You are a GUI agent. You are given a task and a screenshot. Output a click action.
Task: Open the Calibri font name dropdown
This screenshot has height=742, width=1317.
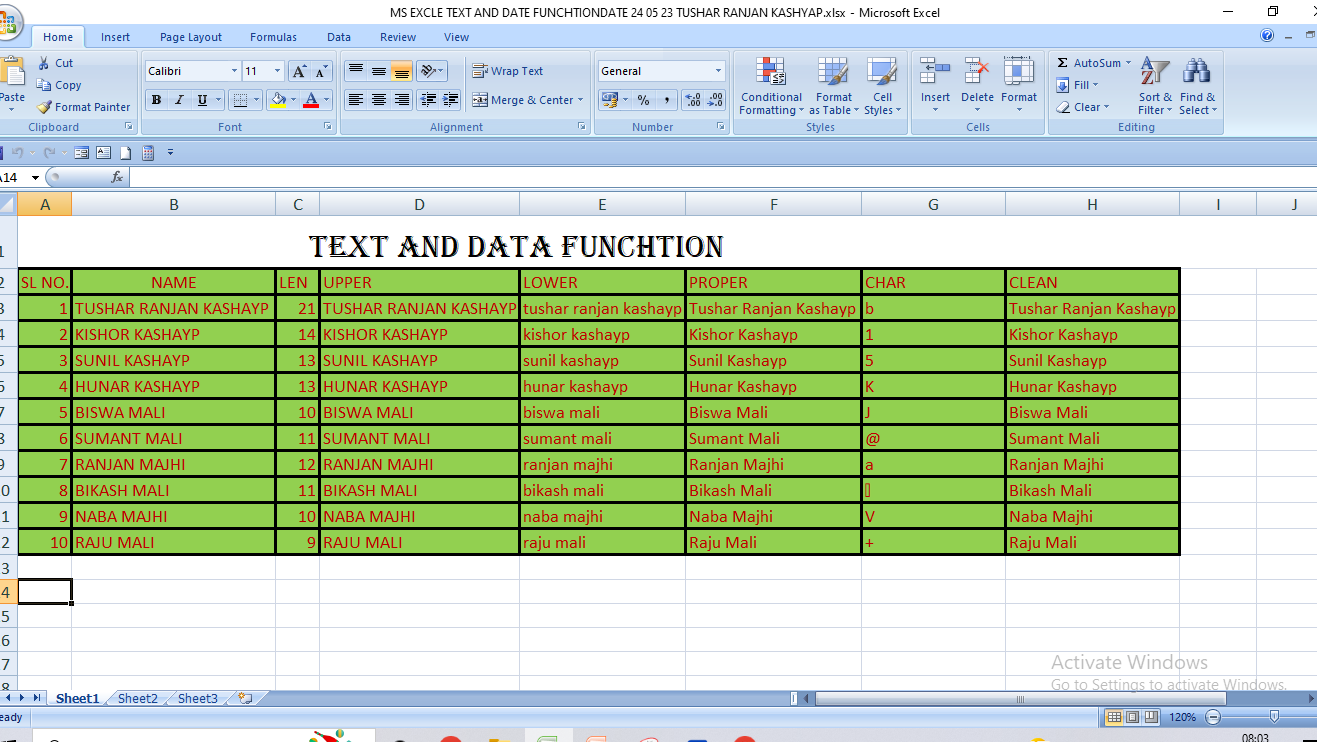(x=235, y=71)
